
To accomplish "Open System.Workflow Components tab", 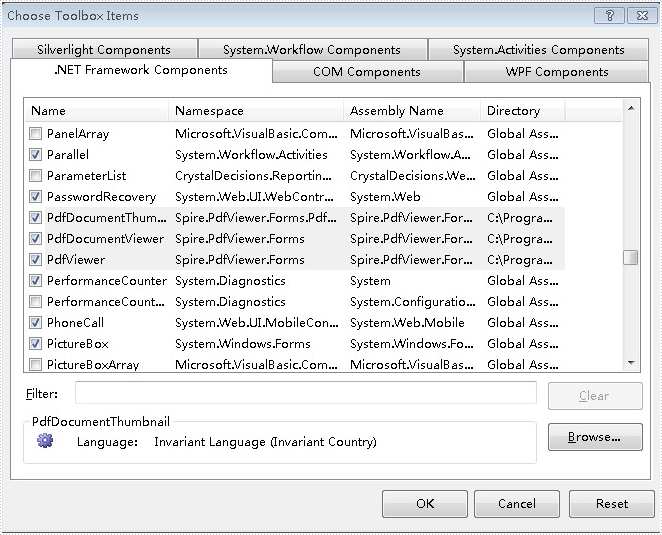I will point(312,49).
